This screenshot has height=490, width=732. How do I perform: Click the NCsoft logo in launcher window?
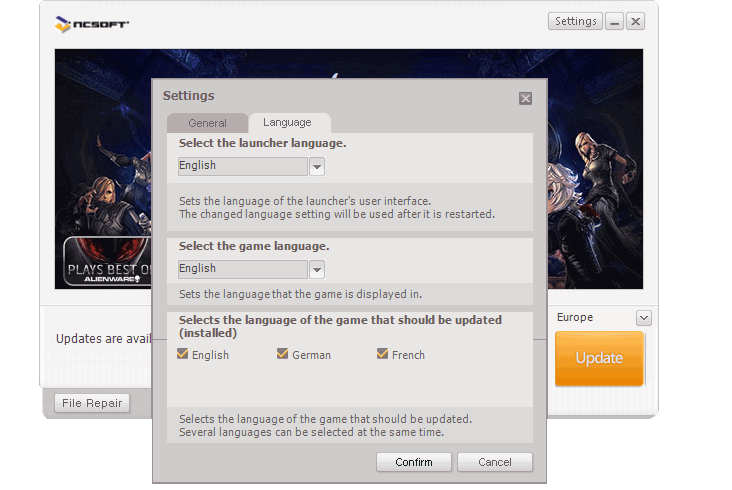click(92, 24)
